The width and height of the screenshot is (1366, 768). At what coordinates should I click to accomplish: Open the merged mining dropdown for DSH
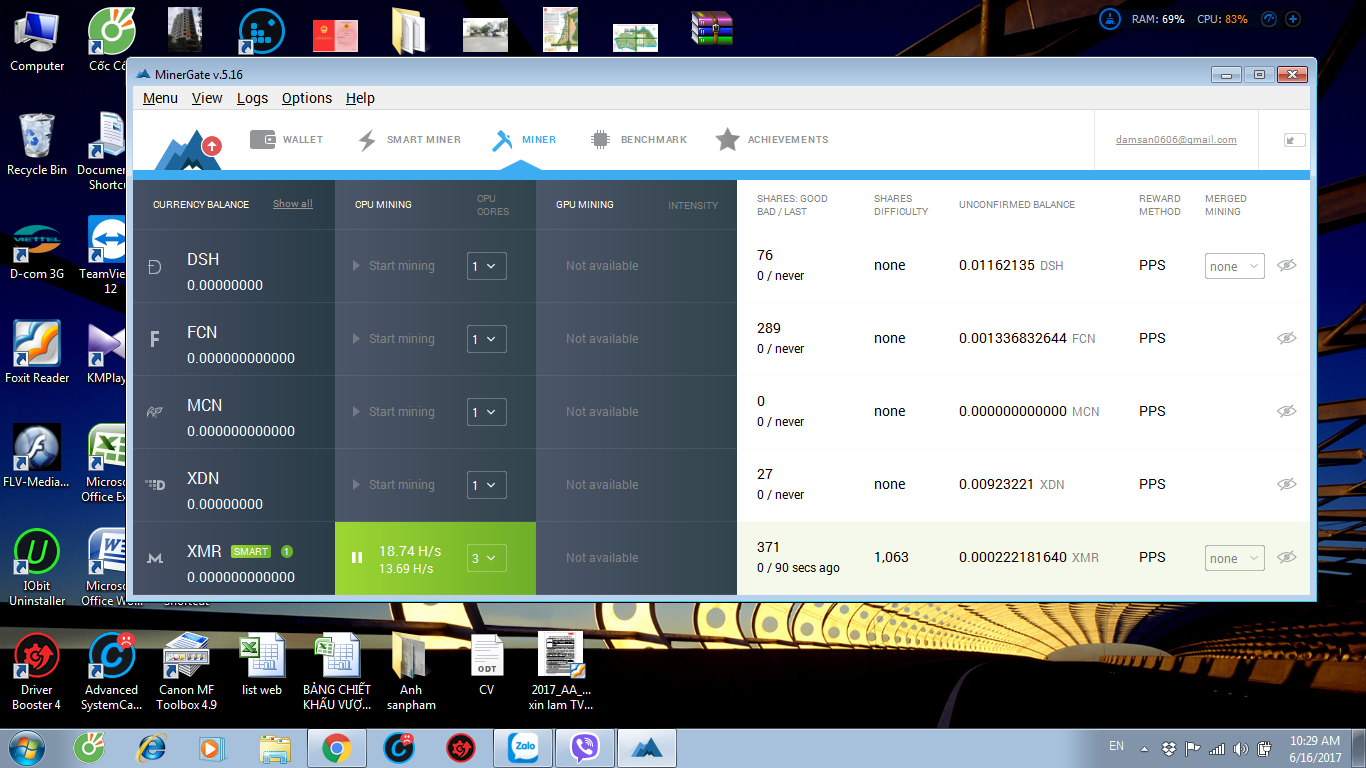pyautogui.click(x=1235, y=266)
